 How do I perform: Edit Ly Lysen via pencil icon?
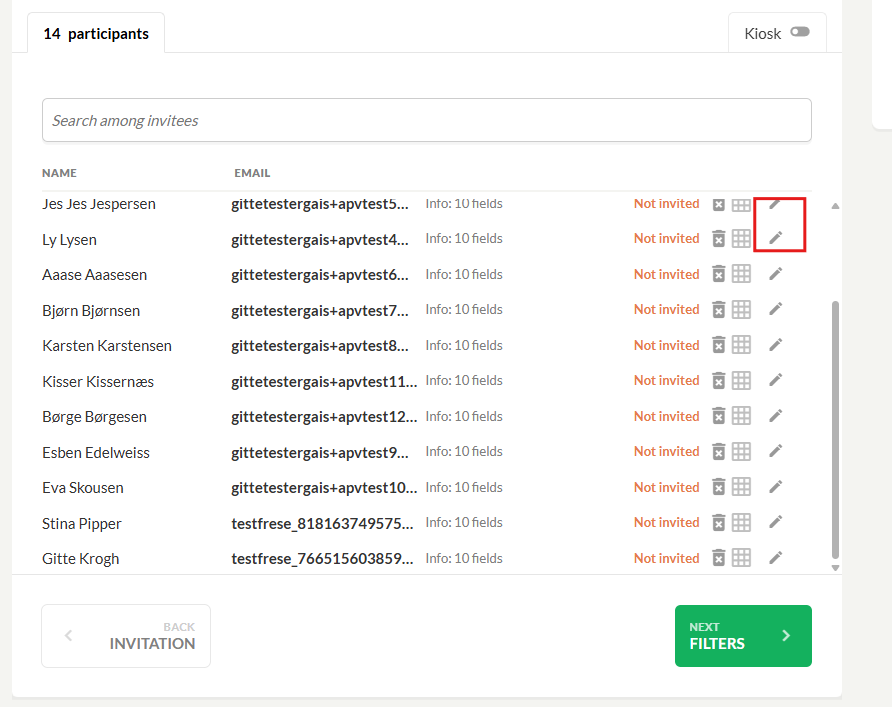(776, 238)
